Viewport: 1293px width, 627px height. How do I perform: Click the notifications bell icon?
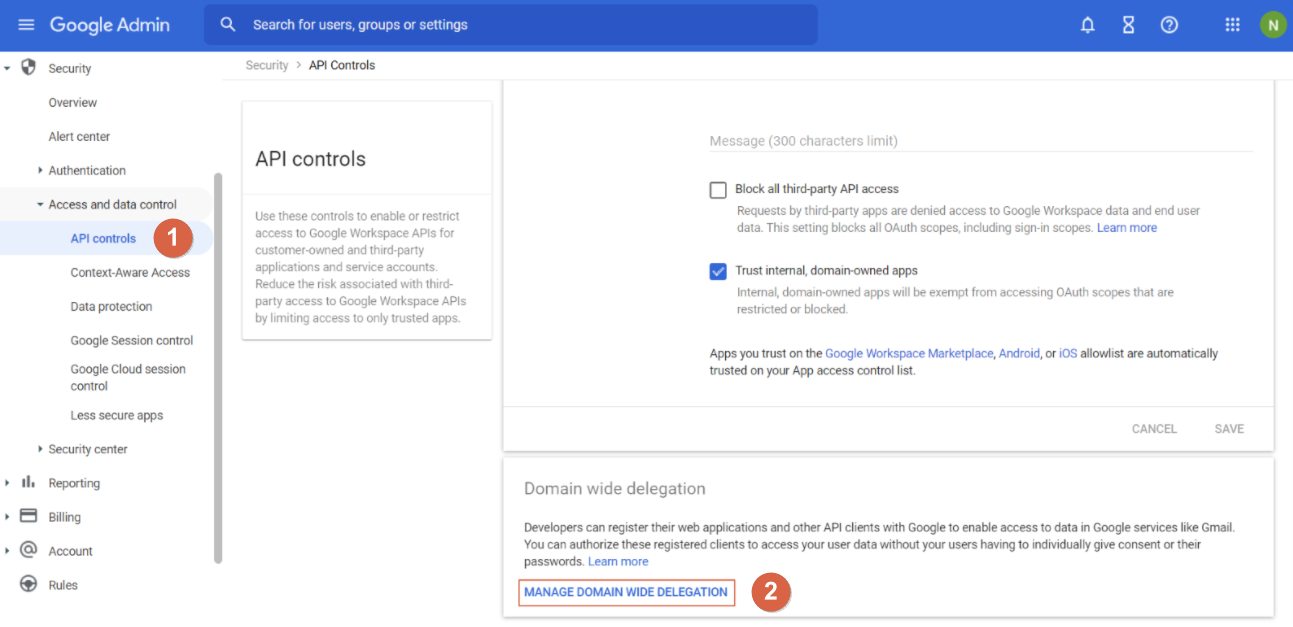1088,25
